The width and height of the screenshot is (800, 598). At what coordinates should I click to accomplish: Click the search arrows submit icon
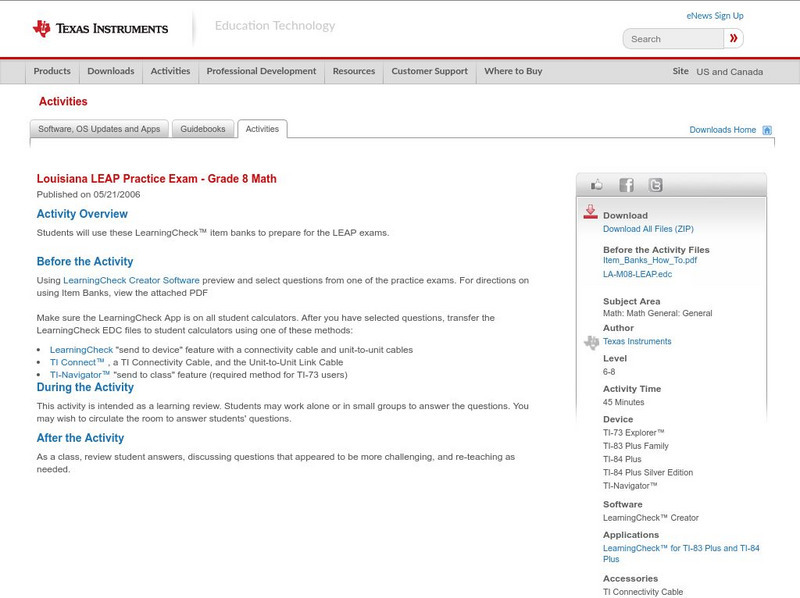coord(733,38)
